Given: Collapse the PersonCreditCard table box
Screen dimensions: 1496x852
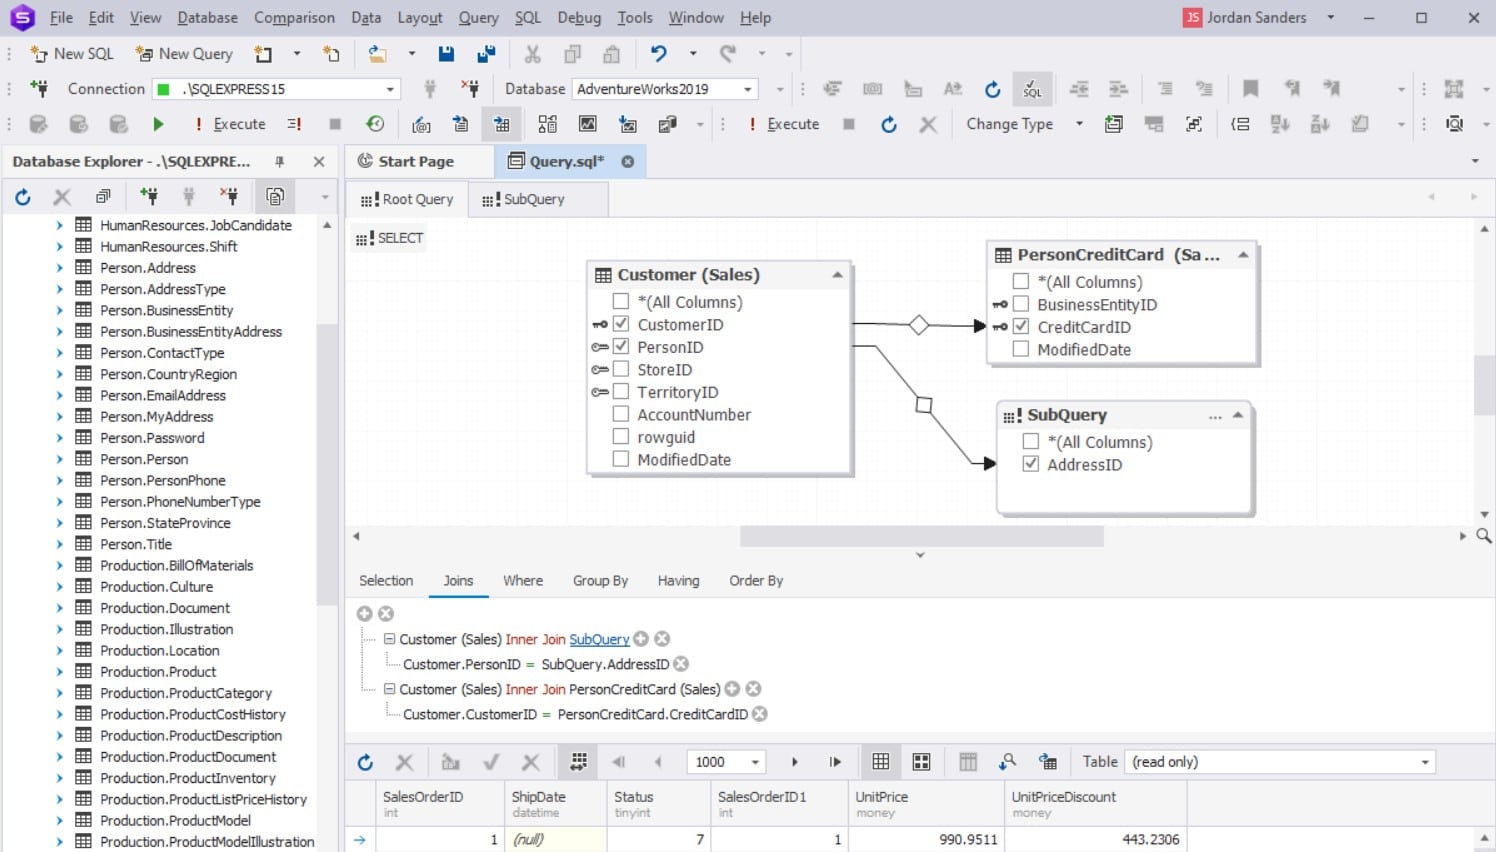Looking at the screenshot, I should [x=1243, y=255].
